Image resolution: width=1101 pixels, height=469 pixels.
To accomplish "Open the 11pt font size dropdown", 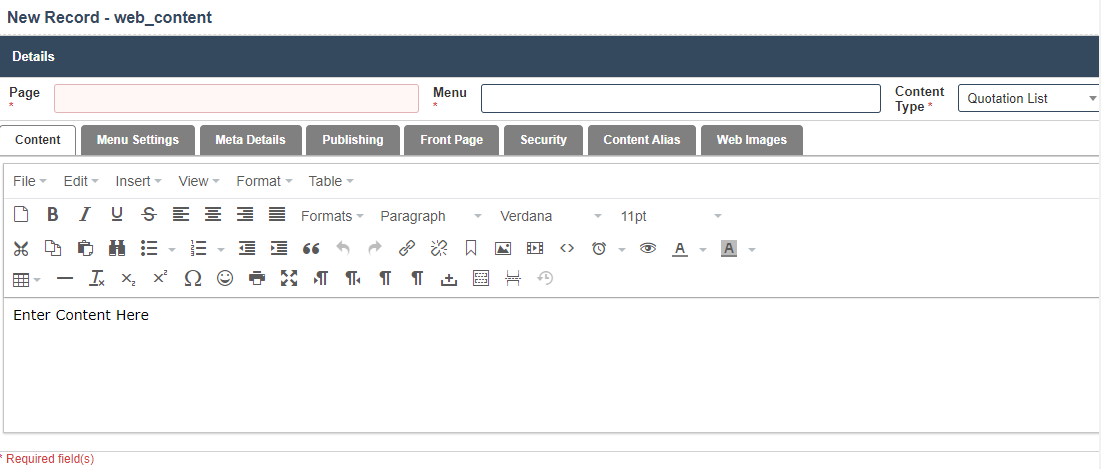I will point(670,216).
